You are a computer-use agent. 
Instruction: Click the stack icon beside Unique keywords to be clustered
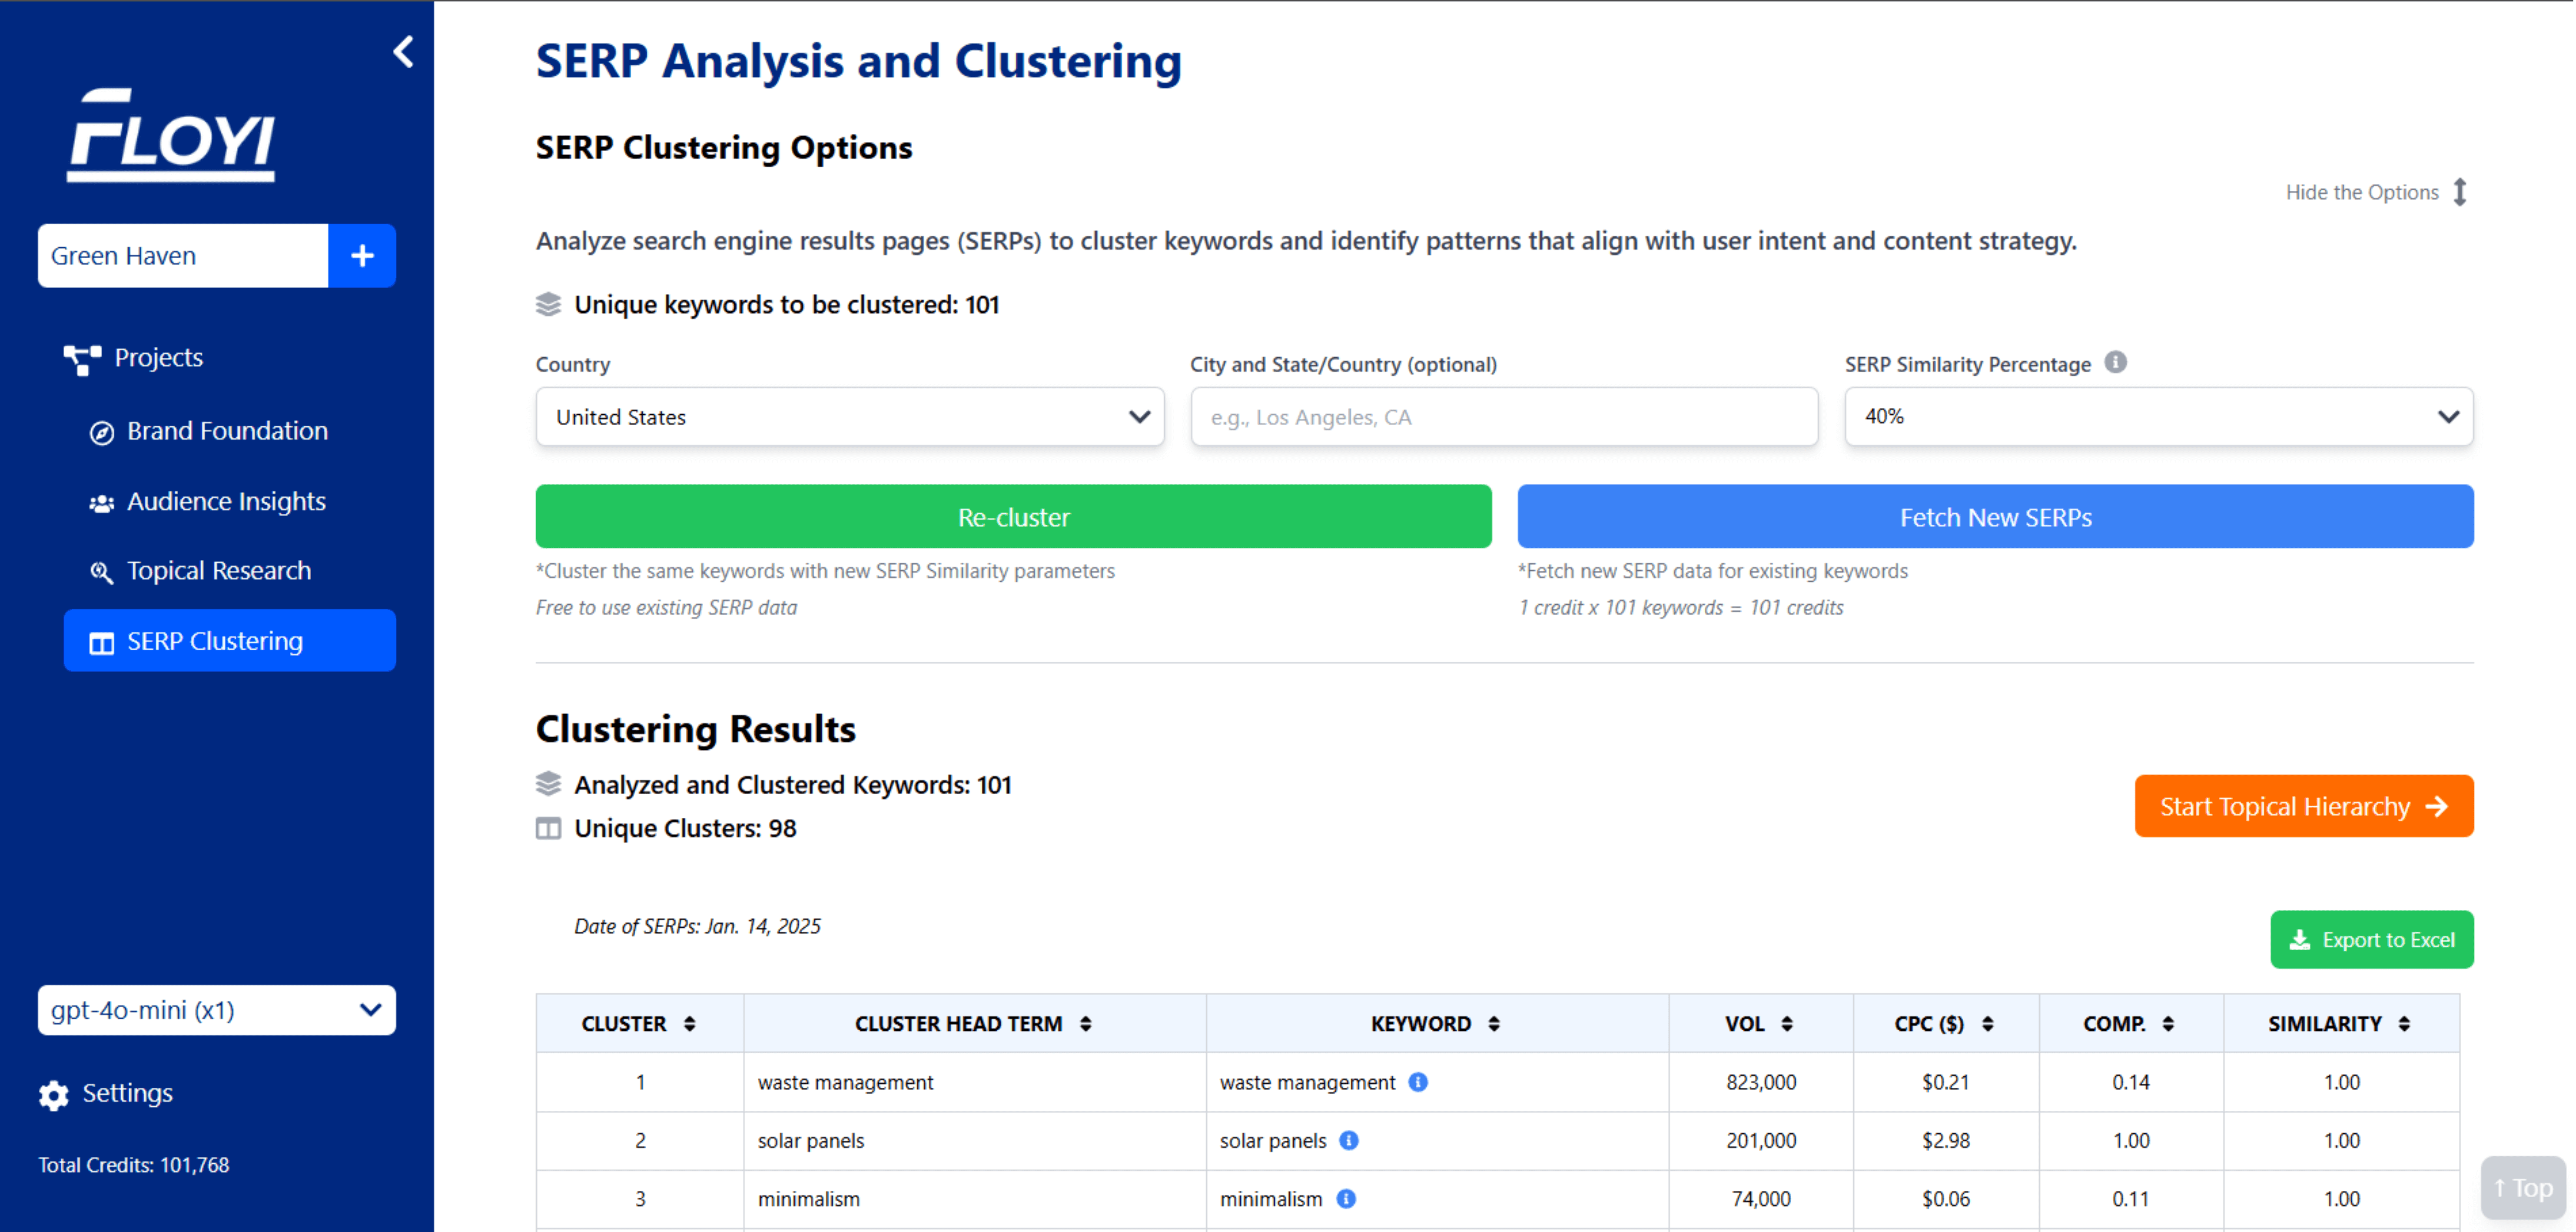pos(548,304)
